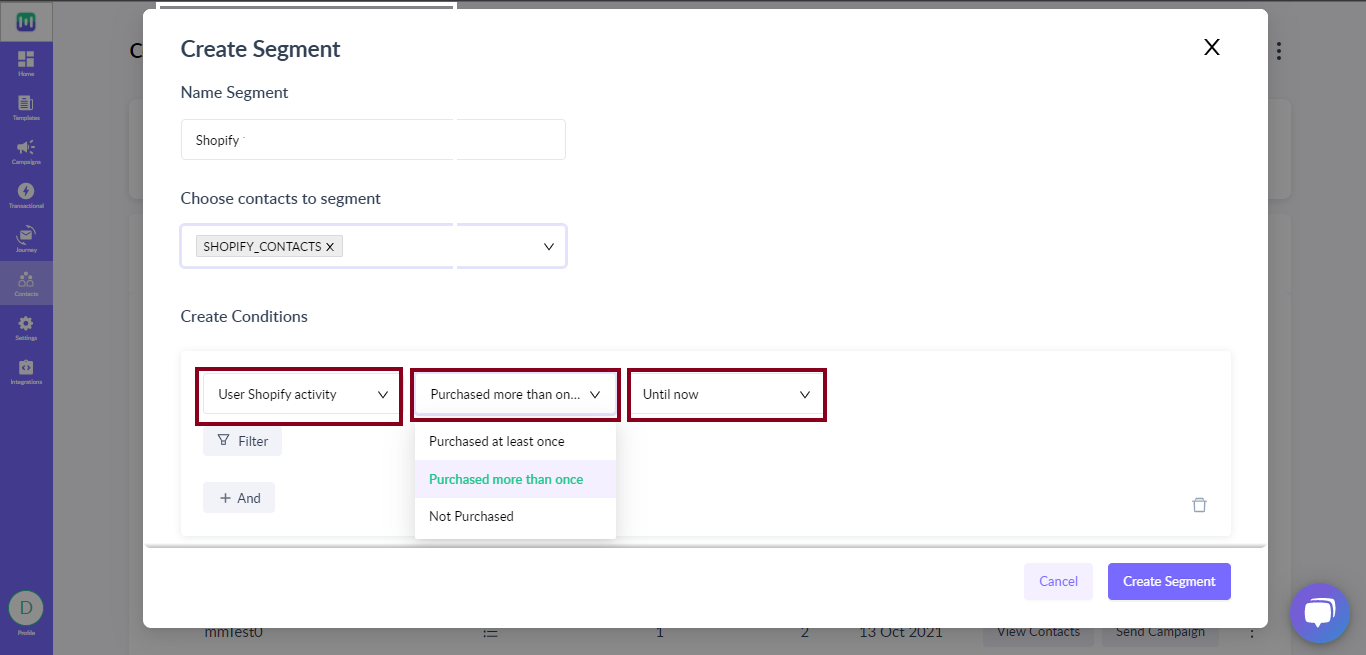Click the Create Segment button
This screenshot has height=655, width=1366.
(1169, 581)
